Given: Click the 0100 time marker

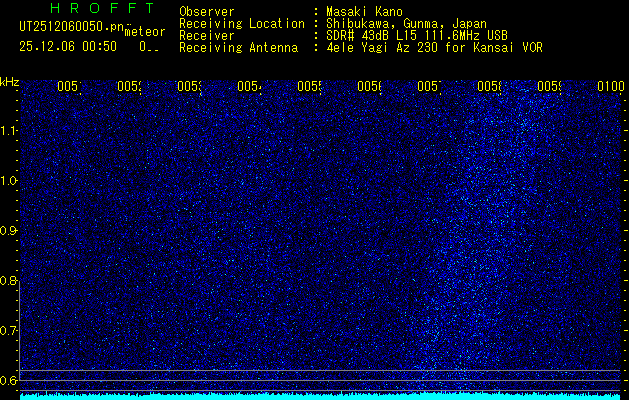Looking at the screenshot, I should [611, 86].
